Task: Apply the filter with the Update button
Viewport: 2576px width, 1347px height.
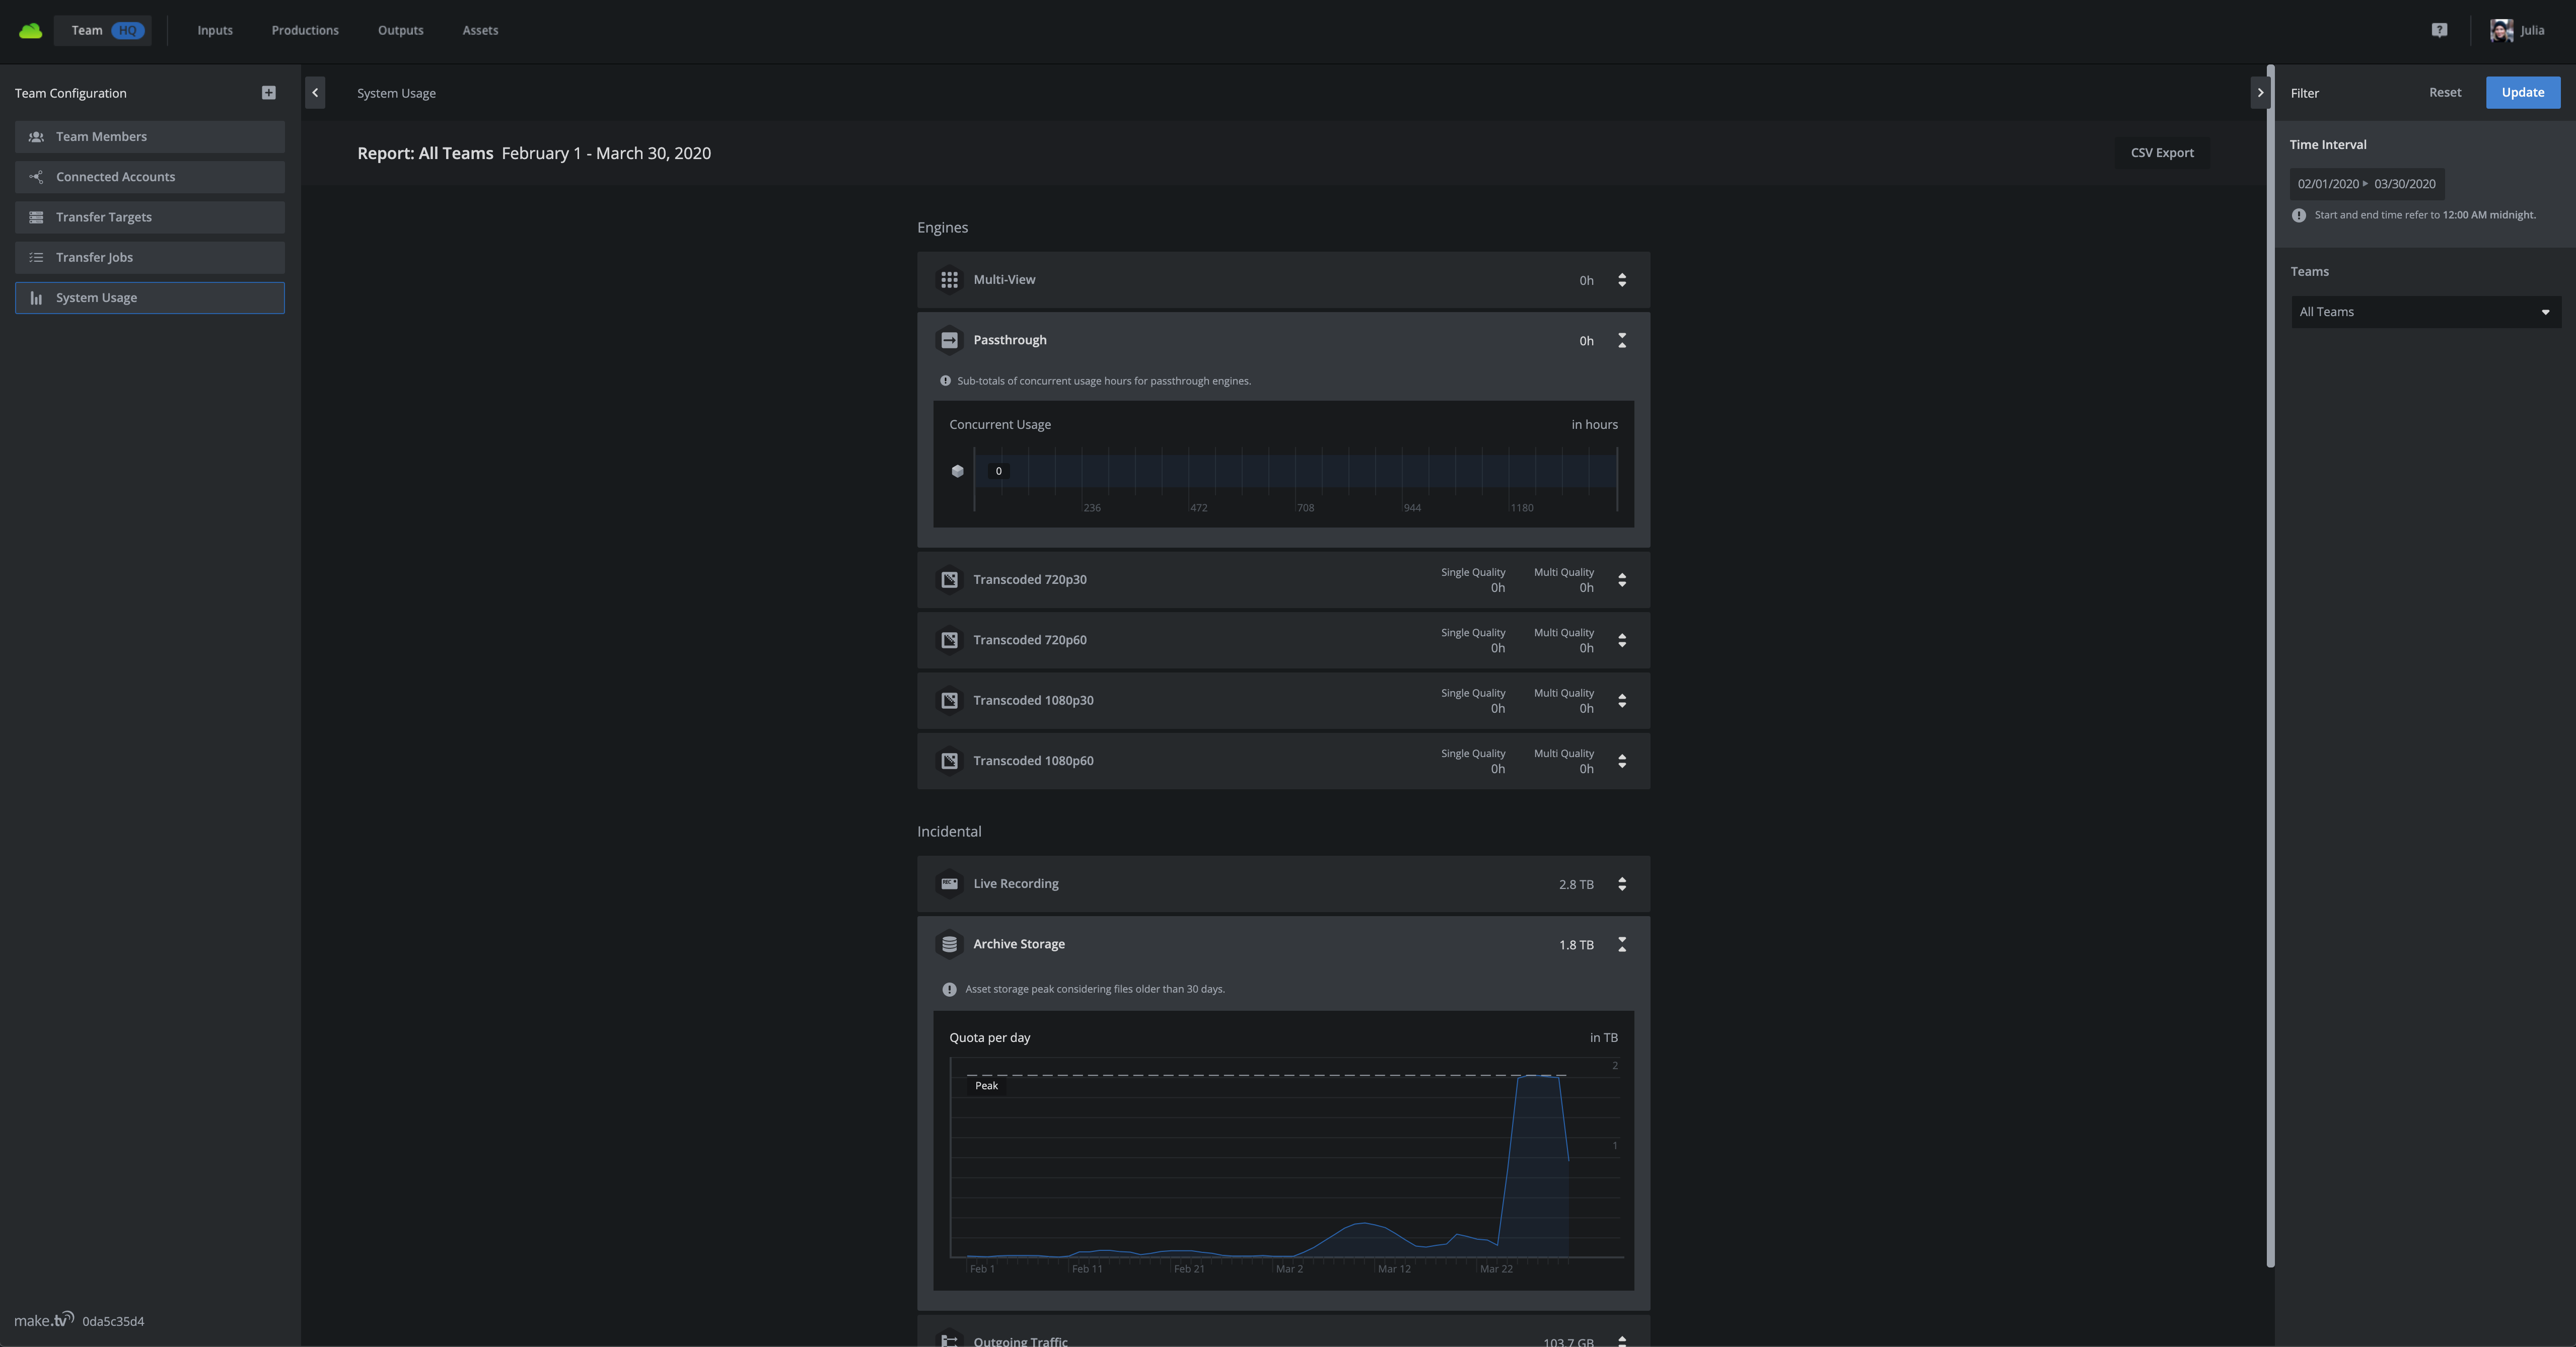Action: 2522,92
